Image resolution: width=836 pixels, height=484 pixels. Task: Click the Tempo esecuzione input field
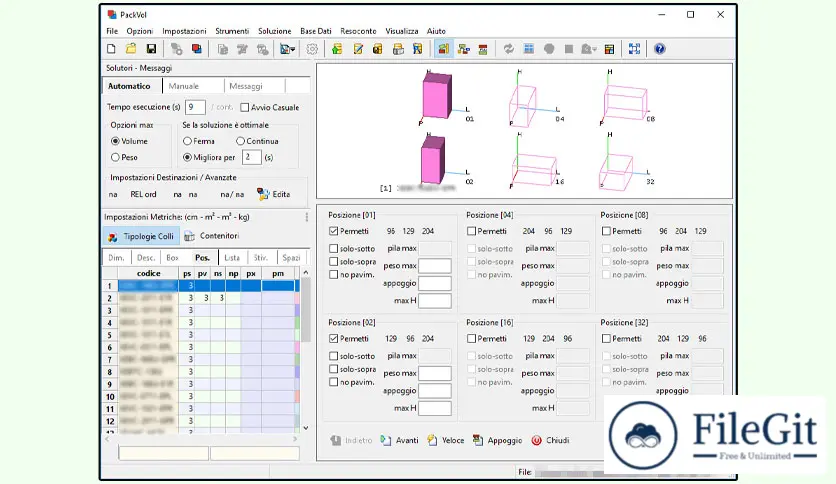pyautogui.click(x=195, y=107)
